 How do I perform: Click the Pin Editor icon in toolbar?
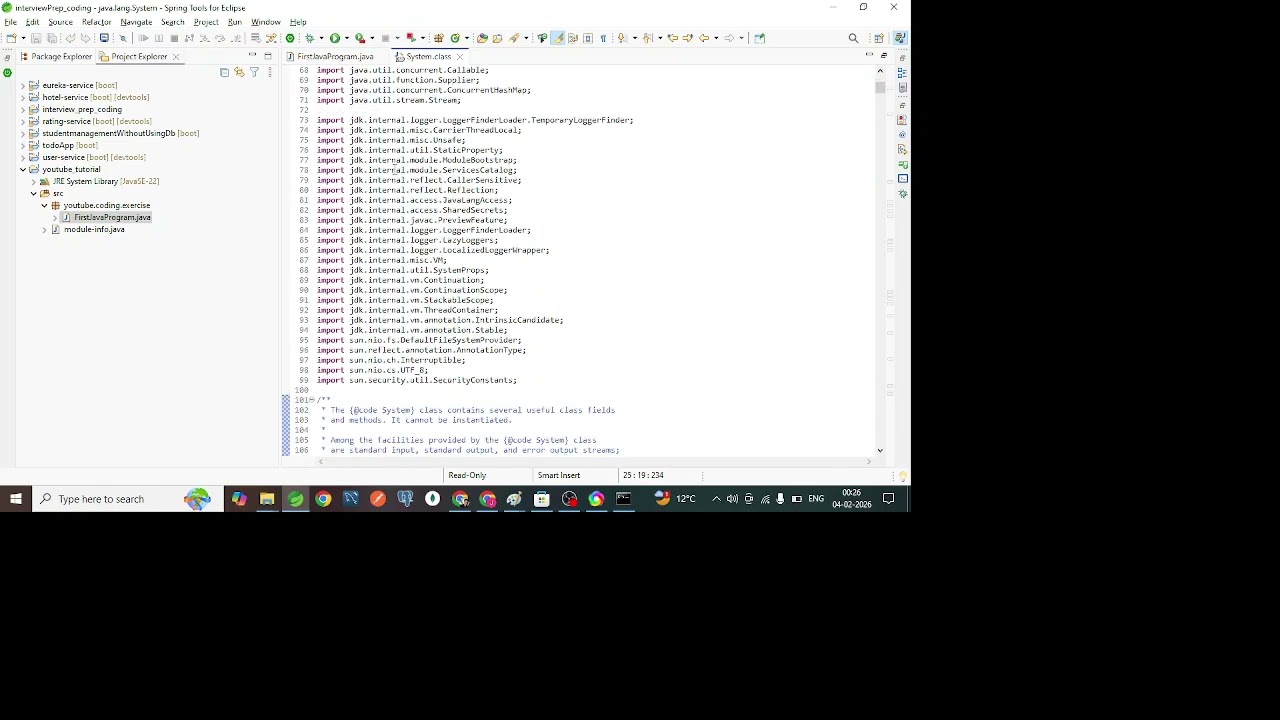(x=759, y=38)
